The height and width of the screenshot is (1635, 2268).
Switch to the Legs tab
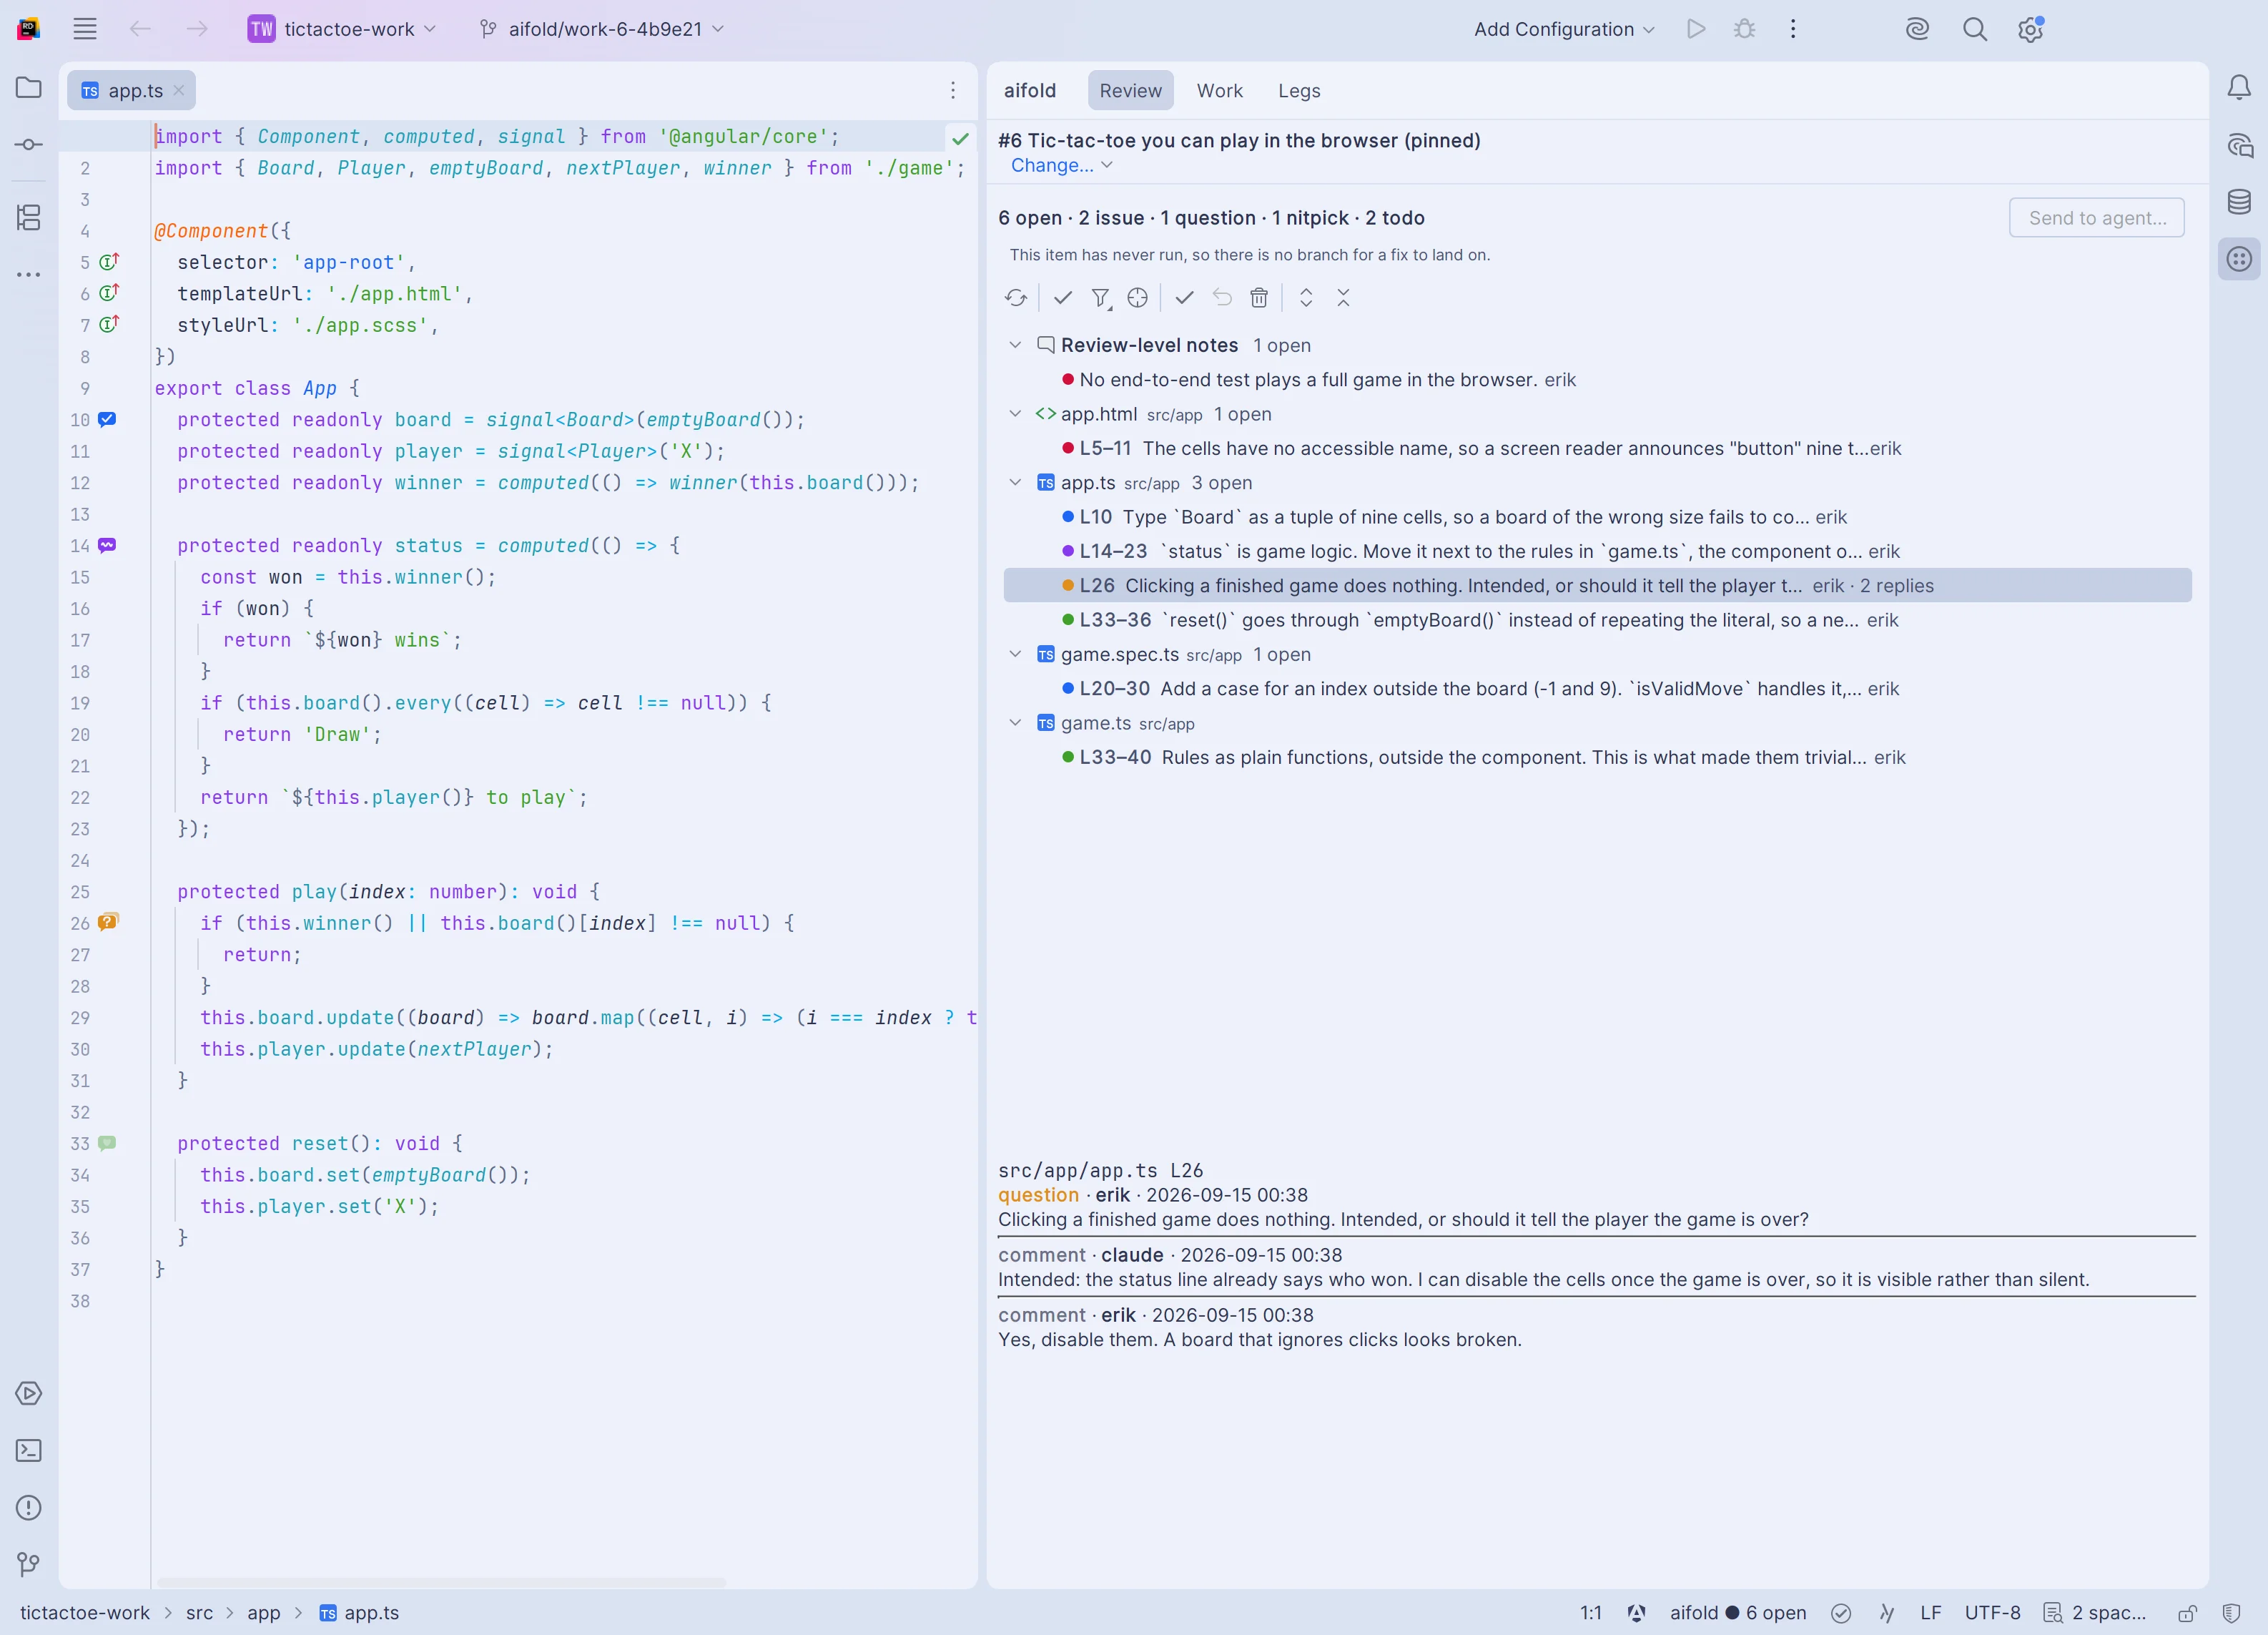pyautogui.click(x=1299, y=91)
